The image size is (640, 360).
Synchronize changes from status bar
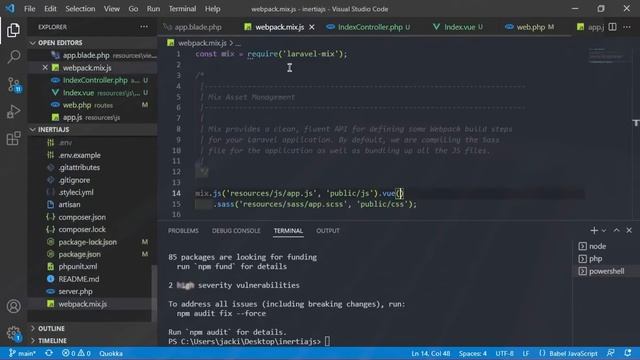tap(49, 353)
